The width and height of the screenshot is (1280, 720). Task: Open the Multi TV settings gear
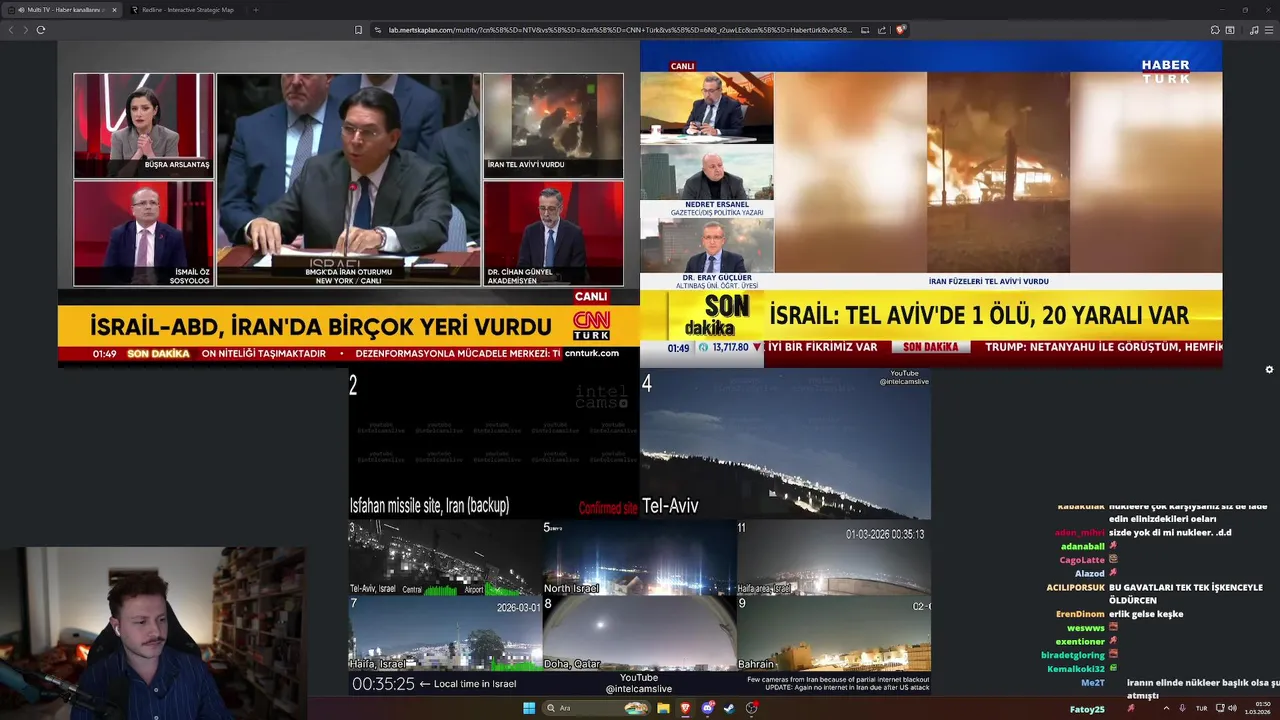[x=1269, y=369]
